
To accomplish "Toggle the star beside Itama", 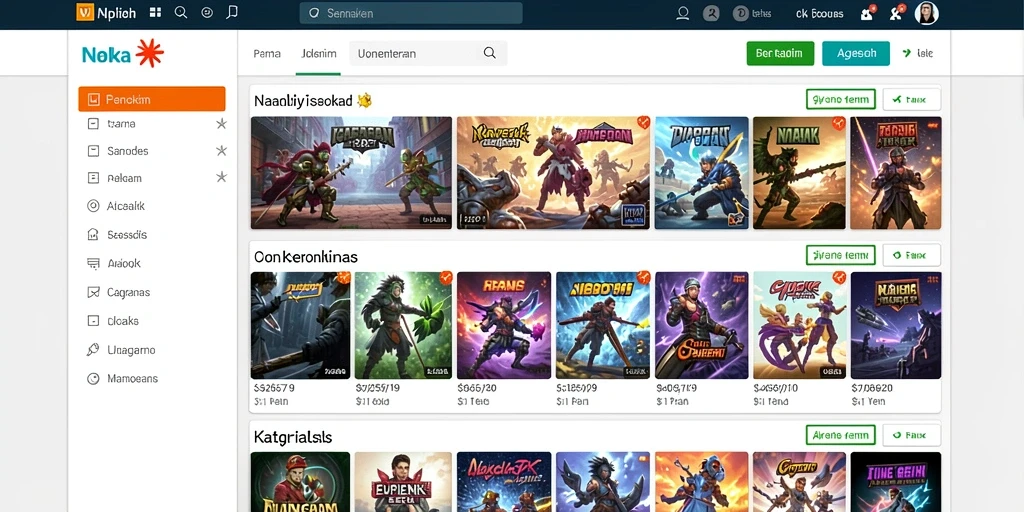I will pyautogui.click(x=221, y=123).
